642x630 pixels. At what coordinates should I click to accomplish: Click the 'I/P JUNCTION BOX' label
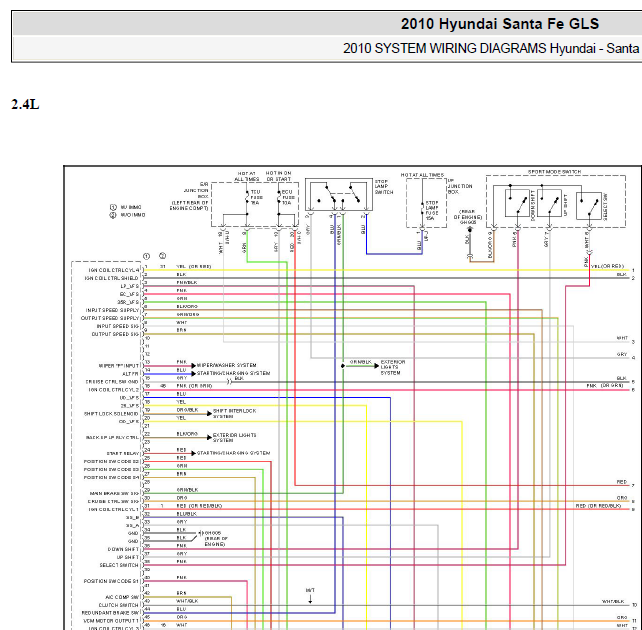(x=460, y=186)
